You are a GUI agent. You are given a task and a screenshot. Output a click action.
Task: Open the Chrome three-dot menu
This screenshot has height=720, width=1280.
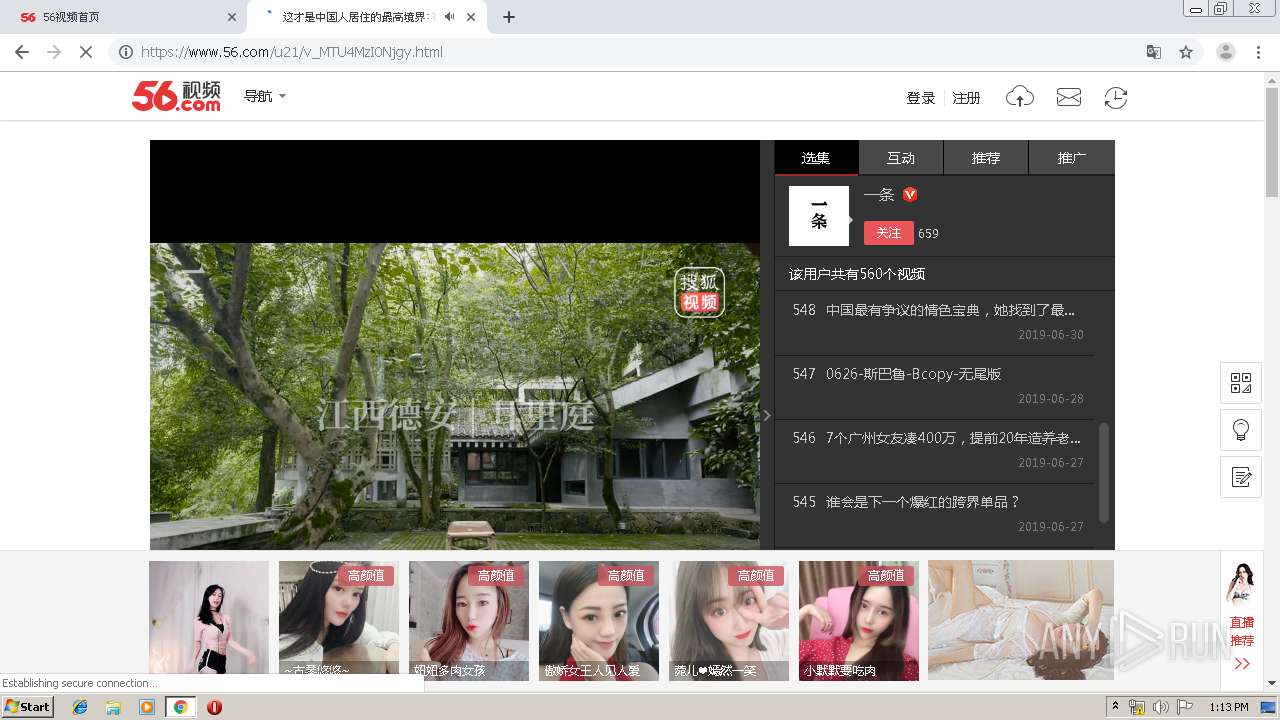[x=1259, y=52]
